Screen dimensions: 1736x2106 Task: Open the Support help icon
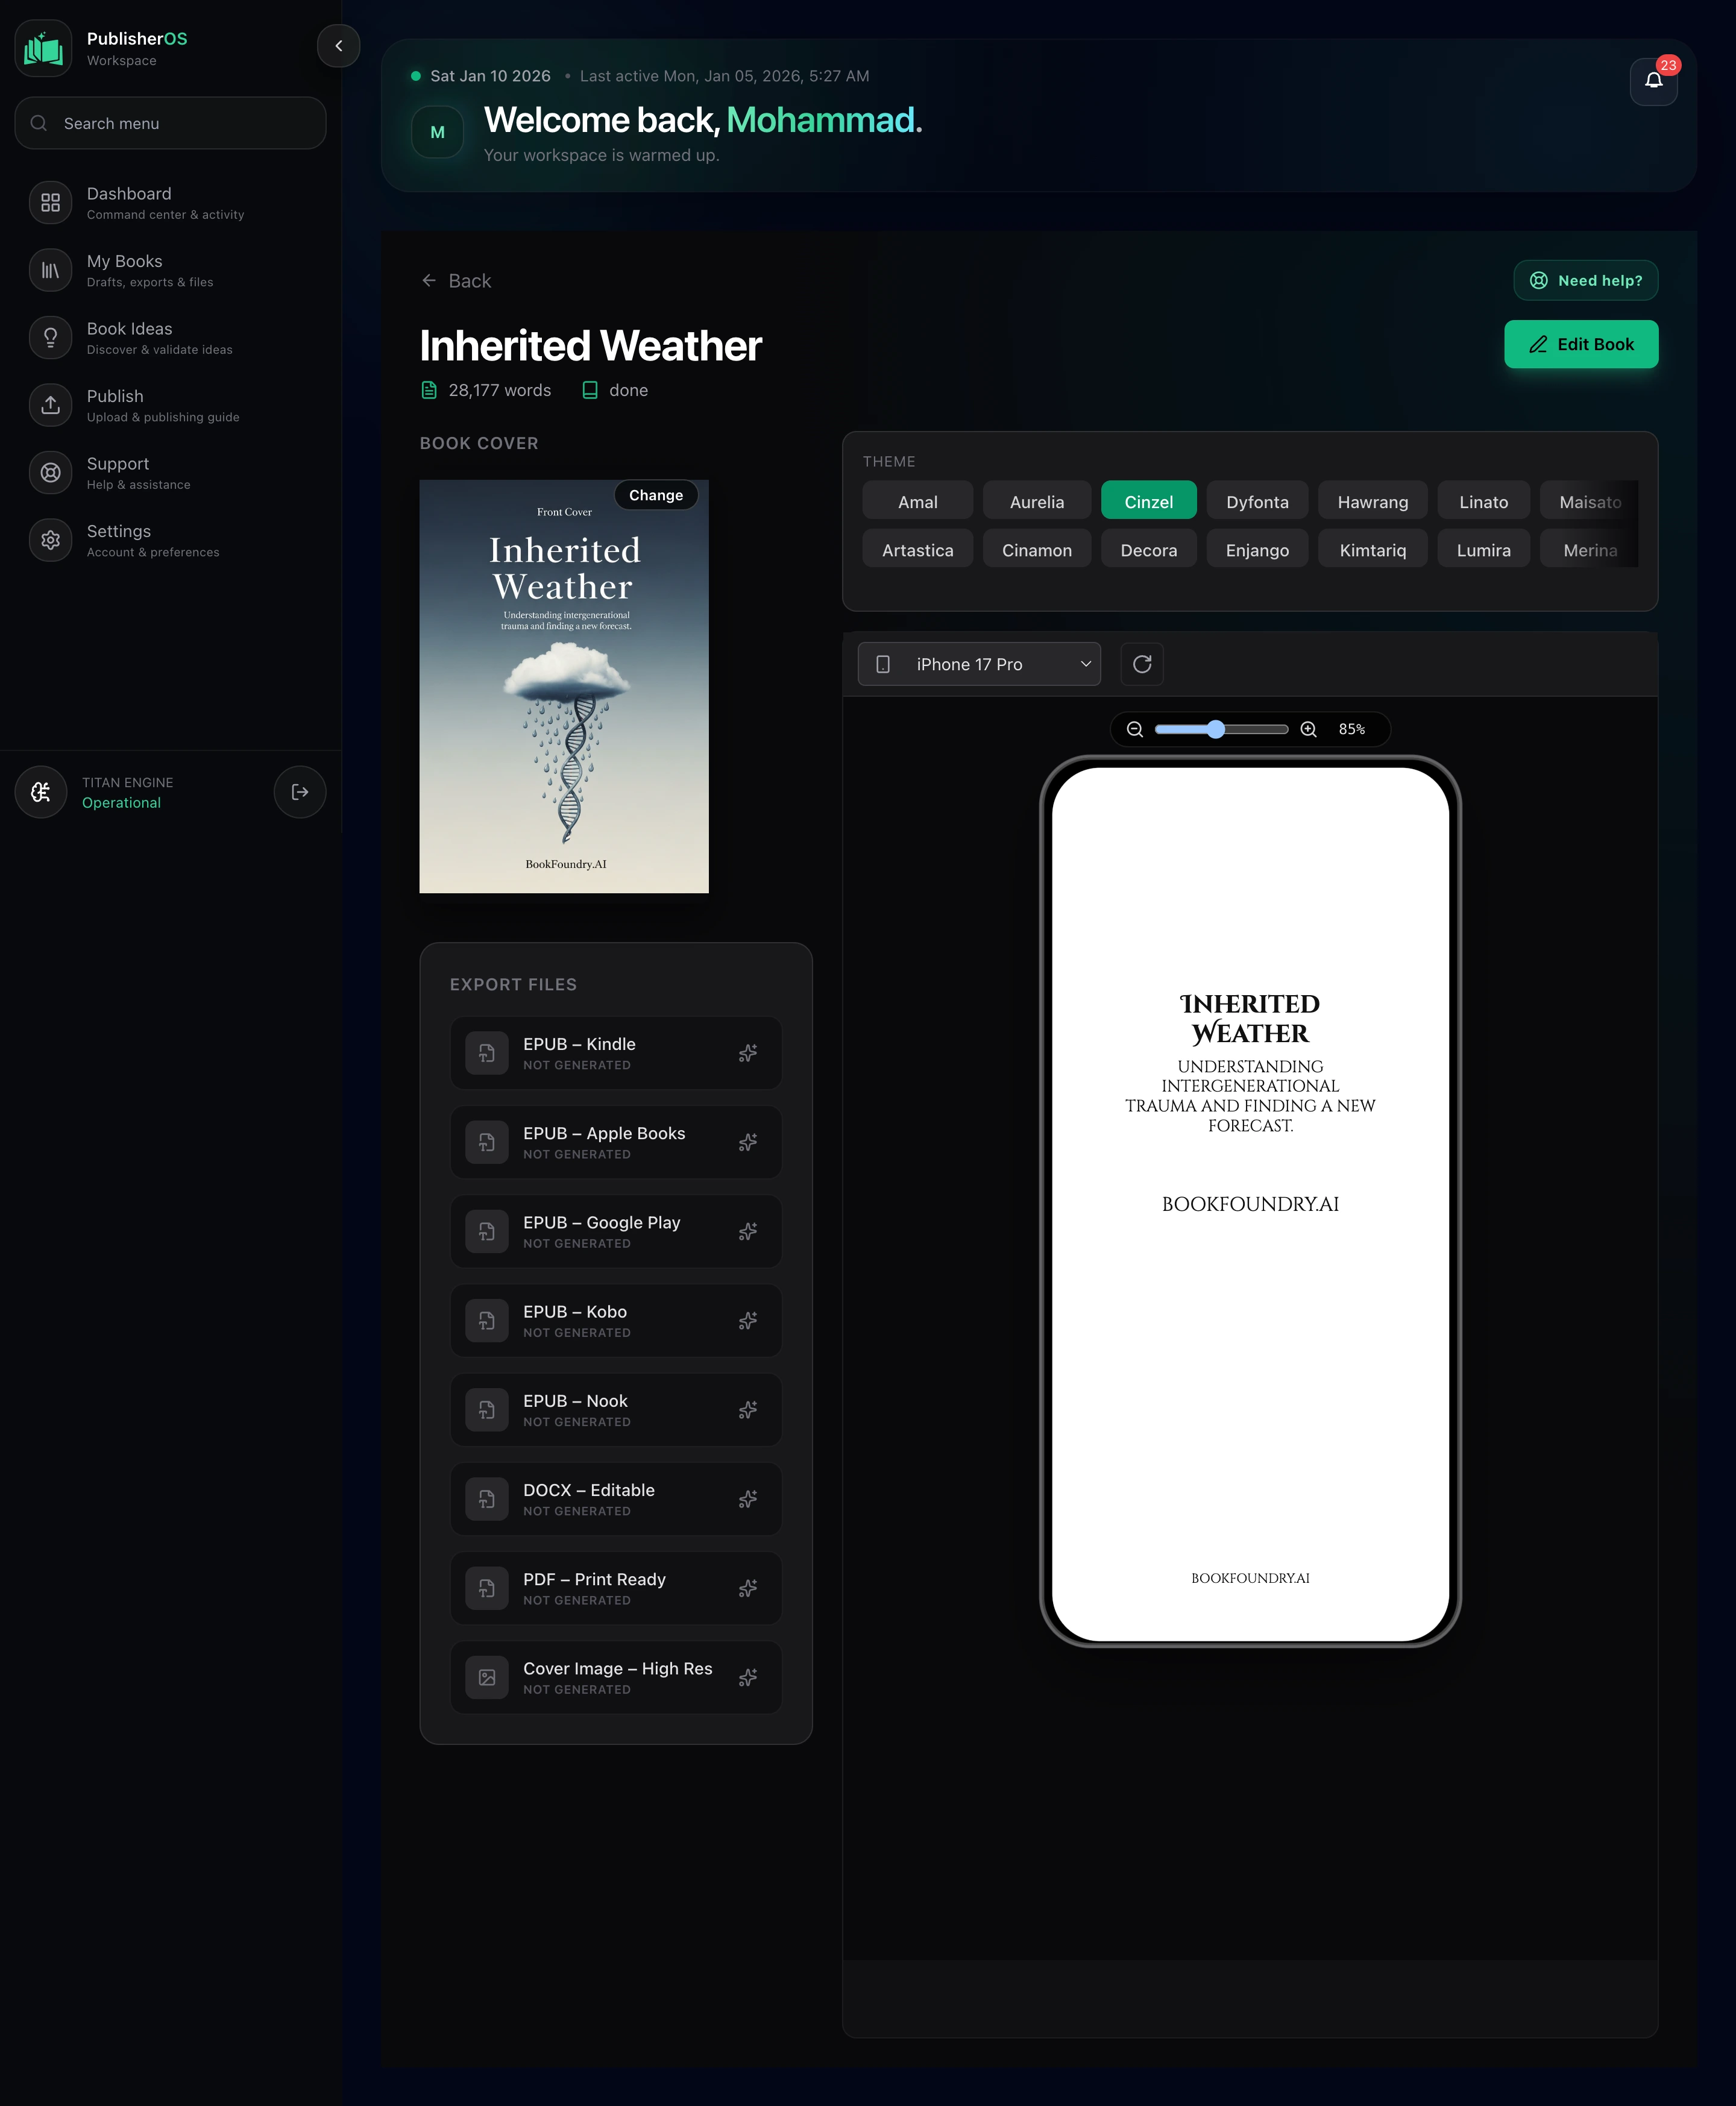(50, 472)
